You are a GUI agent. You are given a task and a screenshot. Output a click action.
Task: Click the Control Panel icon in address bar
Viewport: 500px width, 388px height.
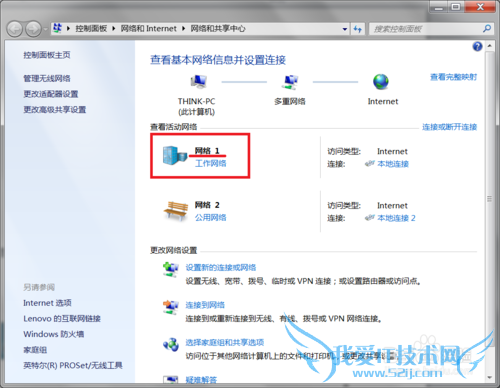pos(57,28)
